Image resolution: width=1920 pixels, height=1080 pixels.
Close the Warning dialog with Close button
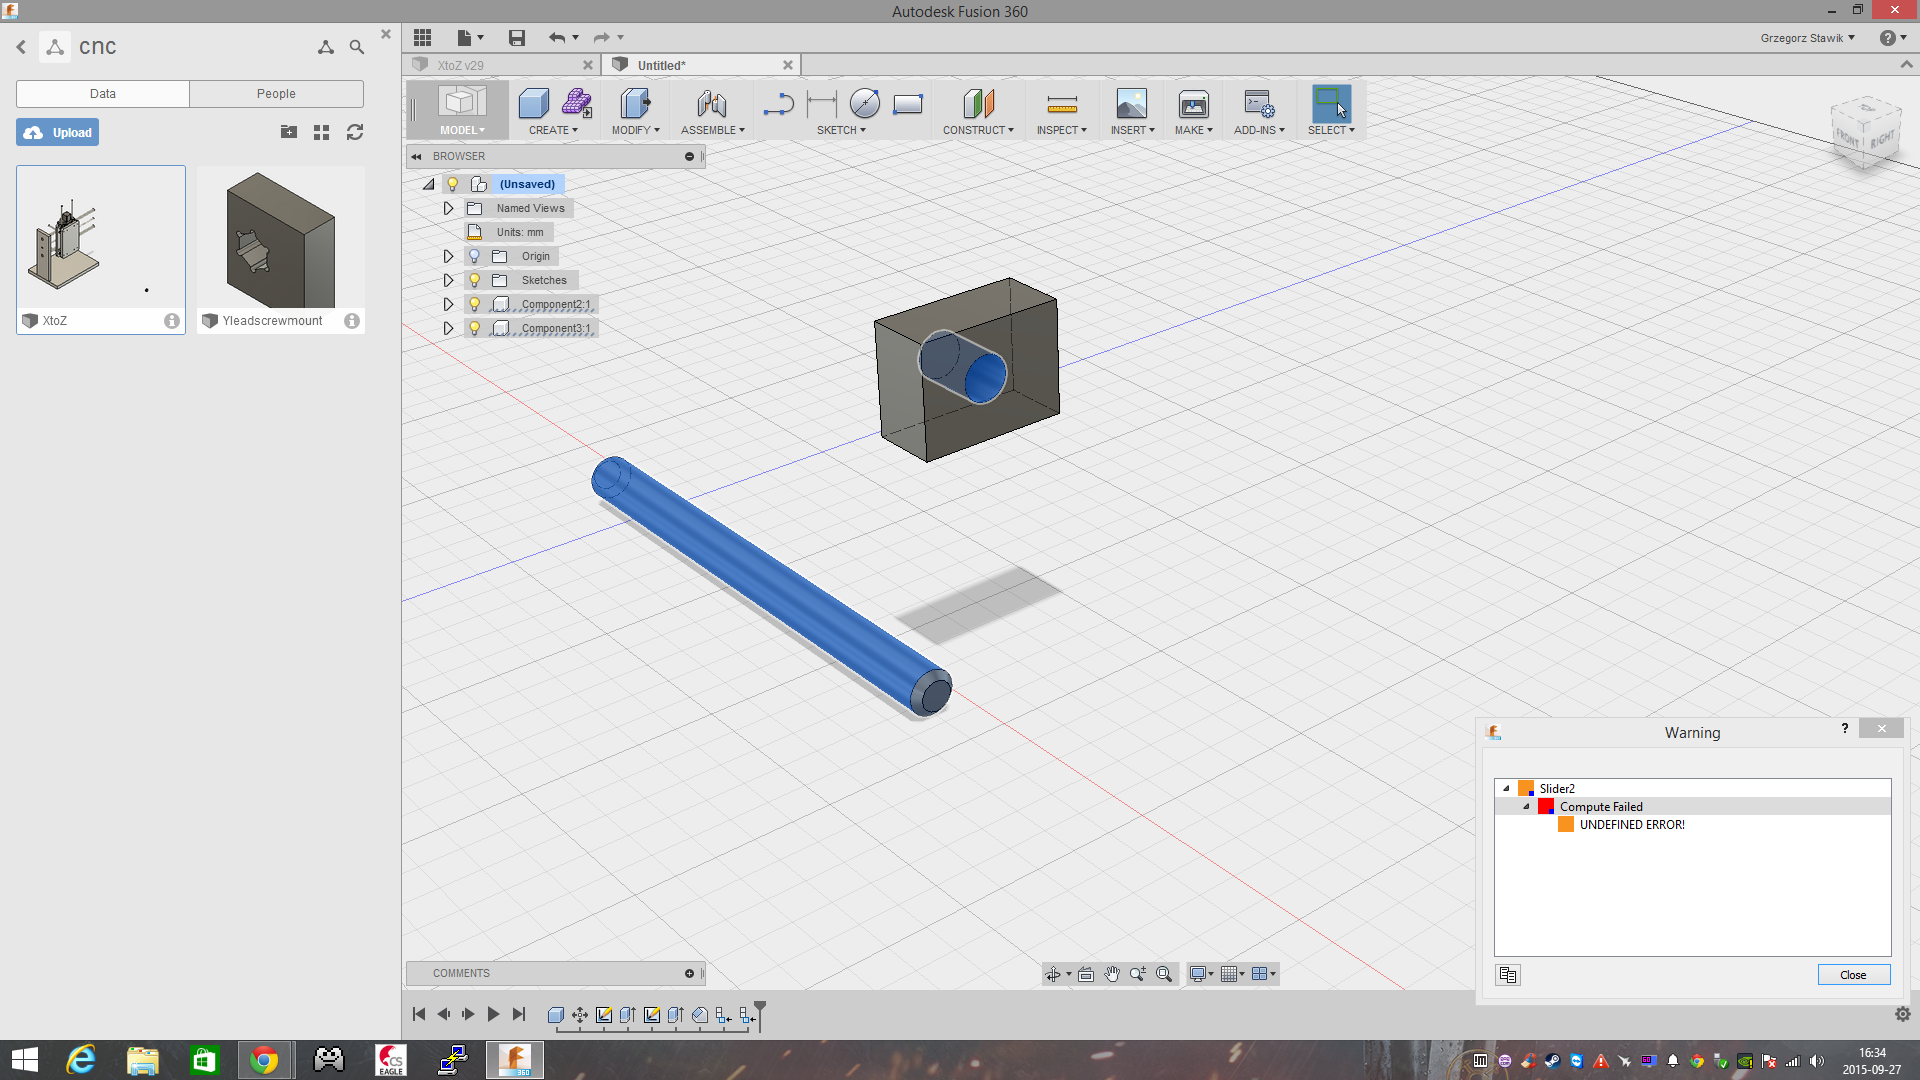(x=1853, y=975)
